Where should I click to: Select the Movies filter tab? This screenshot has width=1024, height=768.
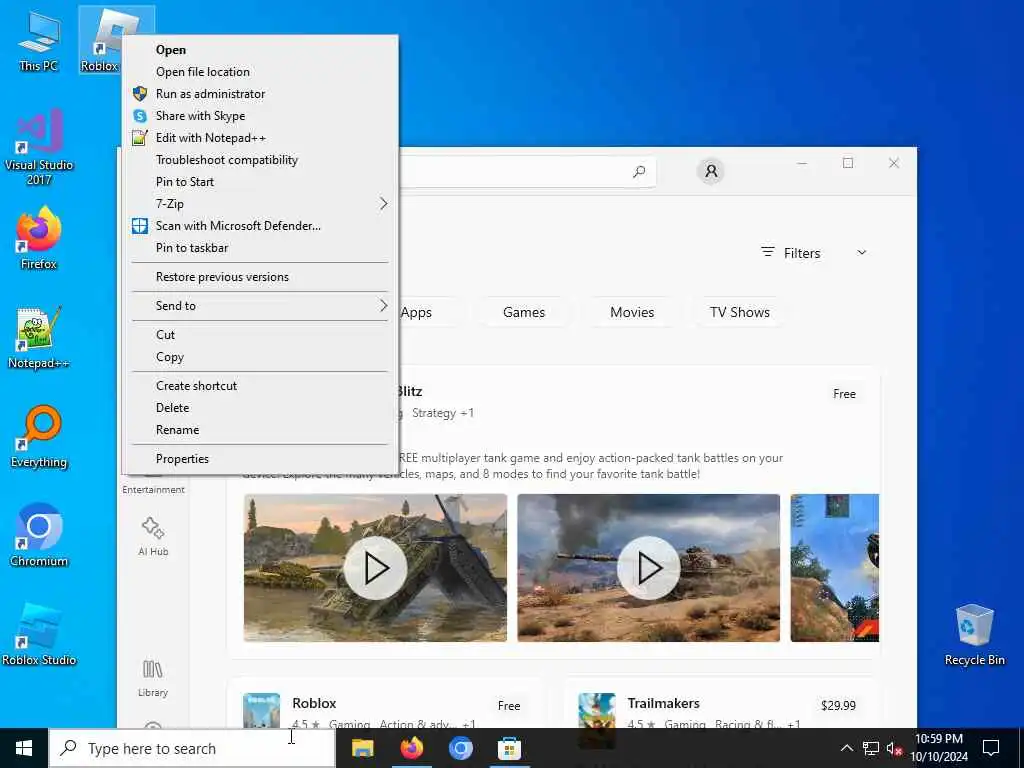(x=632, y=312)
